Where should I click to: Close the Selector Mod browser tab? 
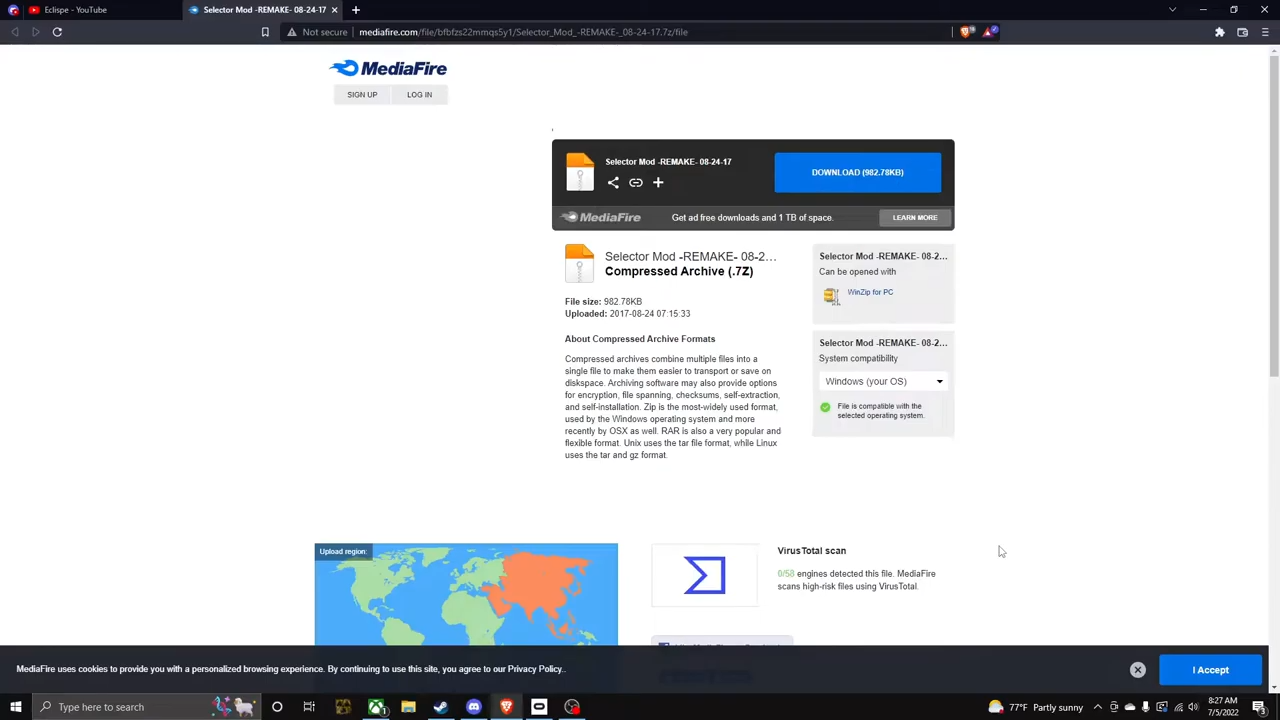pyautogui.click(x=334, y=10)
